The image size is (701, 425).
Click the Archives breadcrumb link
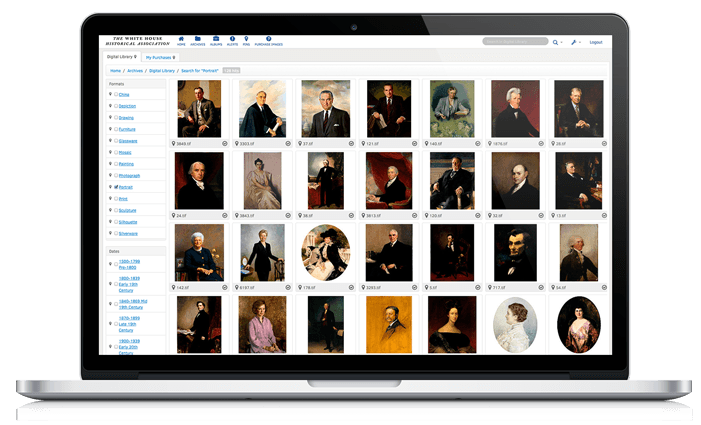[135, 71]
